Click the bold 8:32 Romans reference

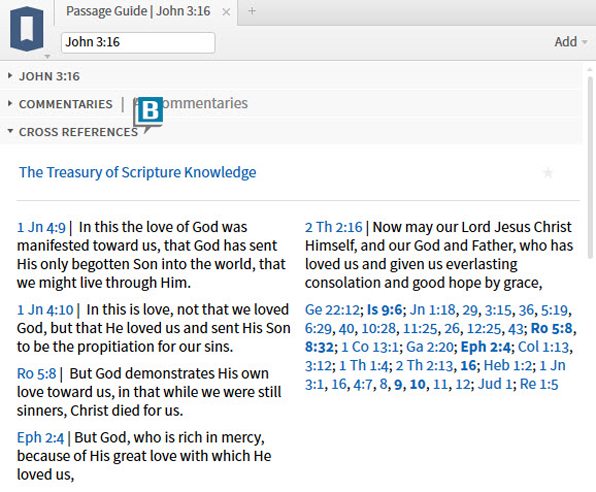(319, 347)
